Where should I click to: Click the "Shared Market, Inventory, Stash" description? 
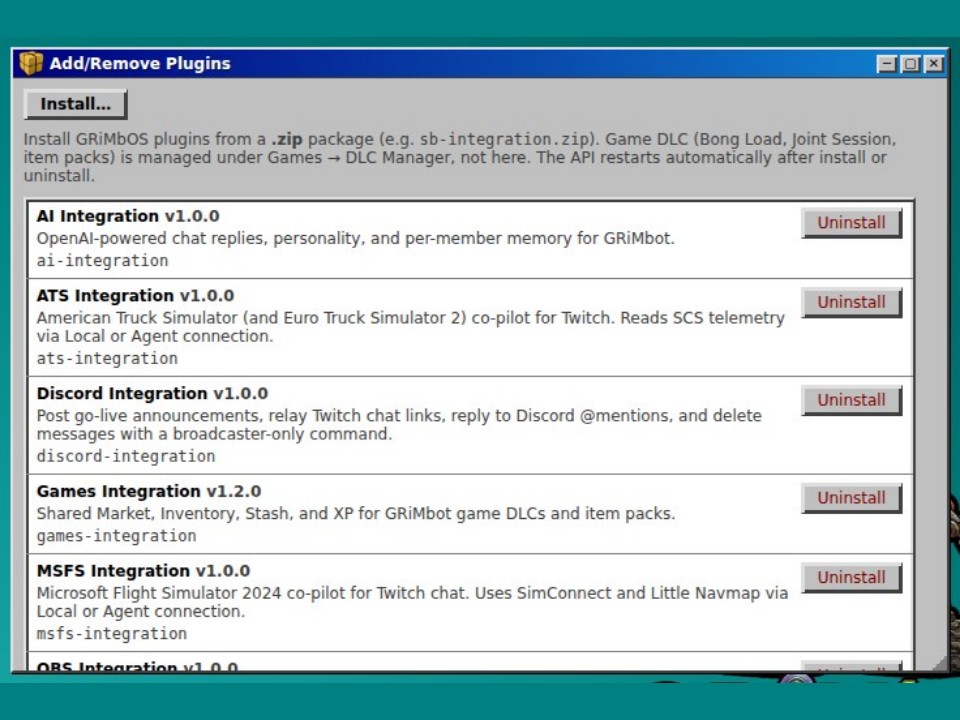pyautogui.click(x=356, y=514)
